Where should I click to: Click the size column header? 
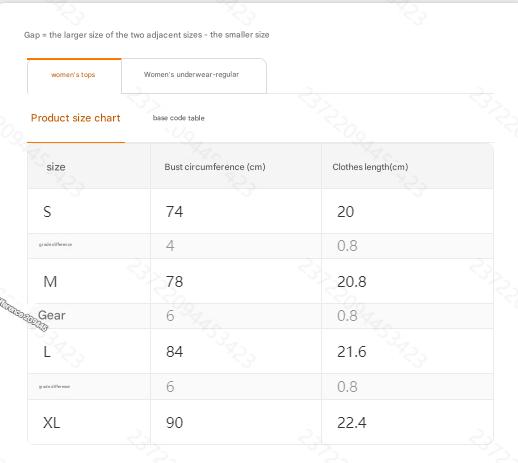click(x=56, y=167)
